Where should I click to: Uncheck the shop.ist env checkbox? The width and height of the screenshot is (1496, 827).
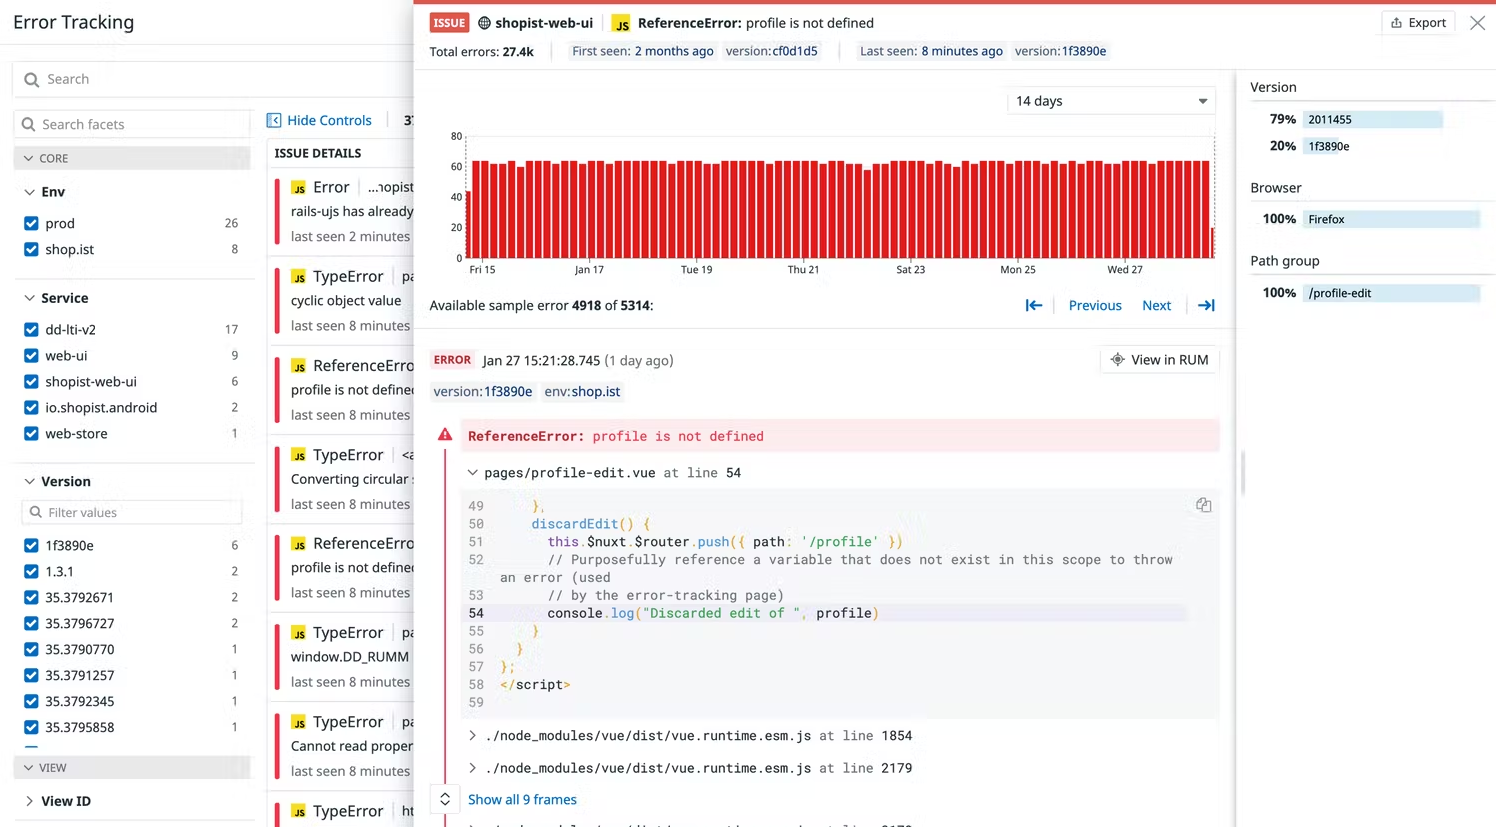31,249
